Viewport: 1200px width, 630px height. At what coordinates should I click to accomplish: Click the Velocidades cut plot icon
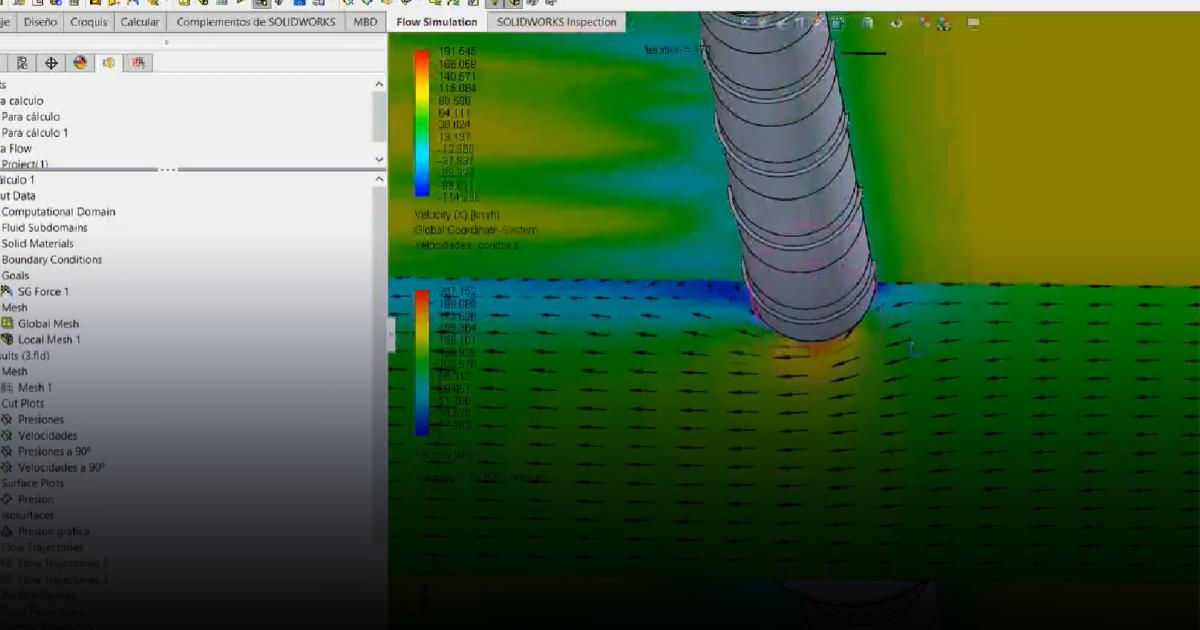(8, 435)
